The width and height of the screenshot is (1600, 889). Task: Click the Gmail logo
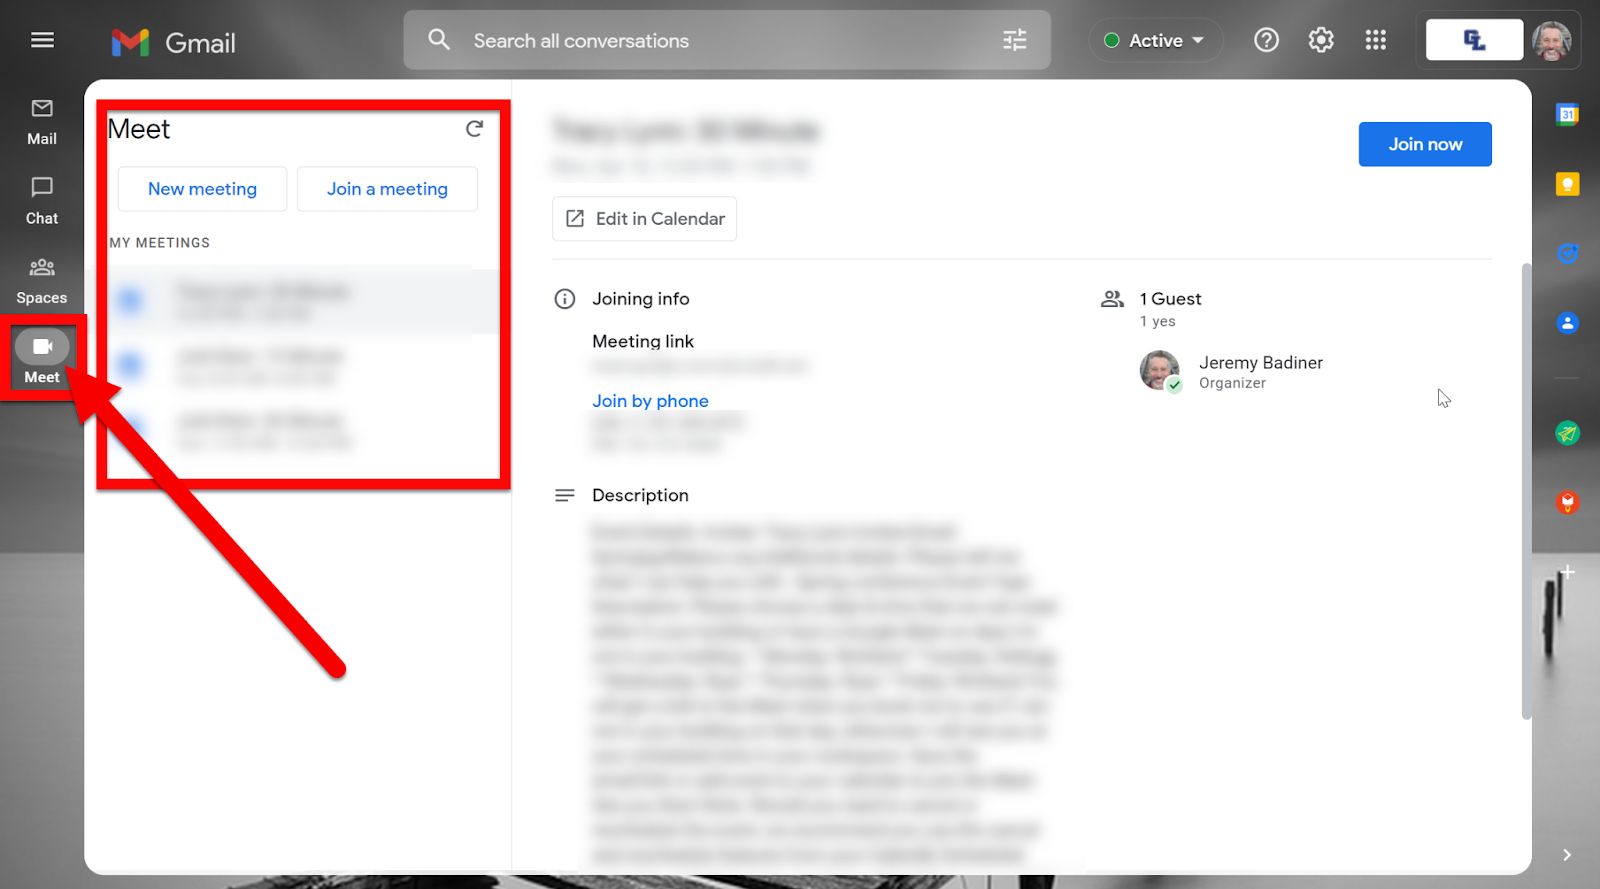[174, 42]
